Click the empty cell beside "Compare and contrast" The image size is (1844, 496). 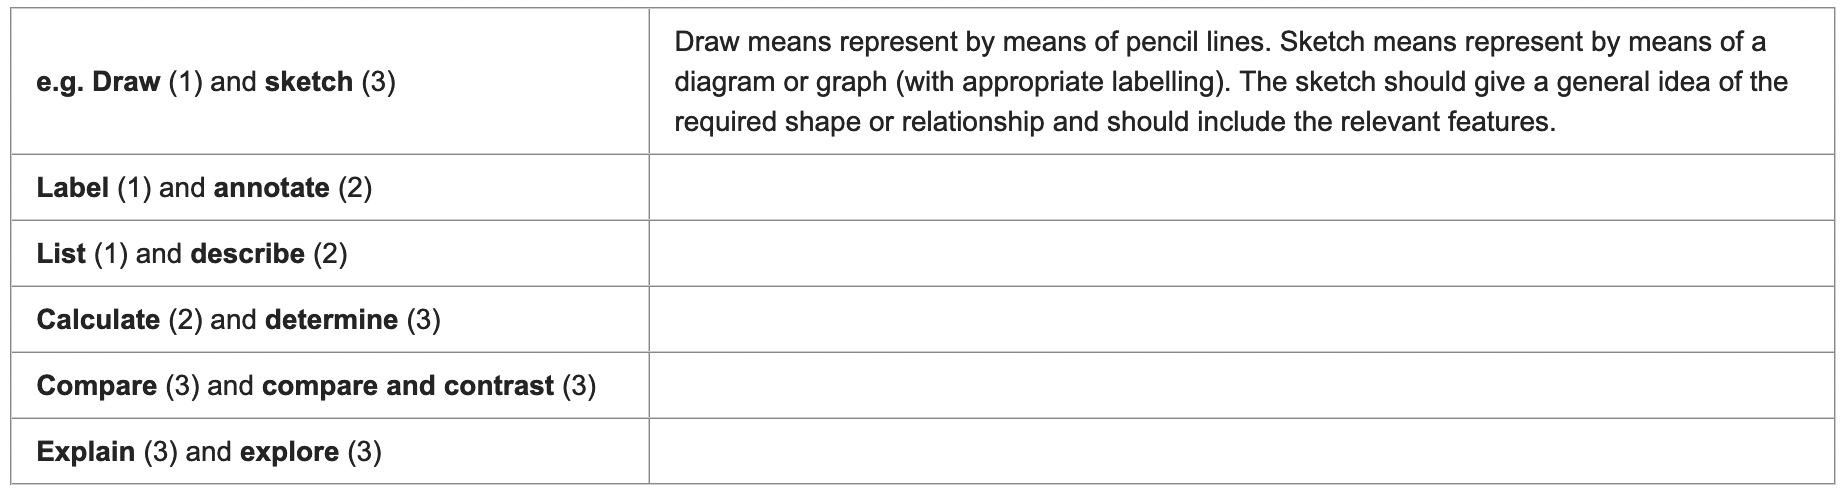point(1244,386)
